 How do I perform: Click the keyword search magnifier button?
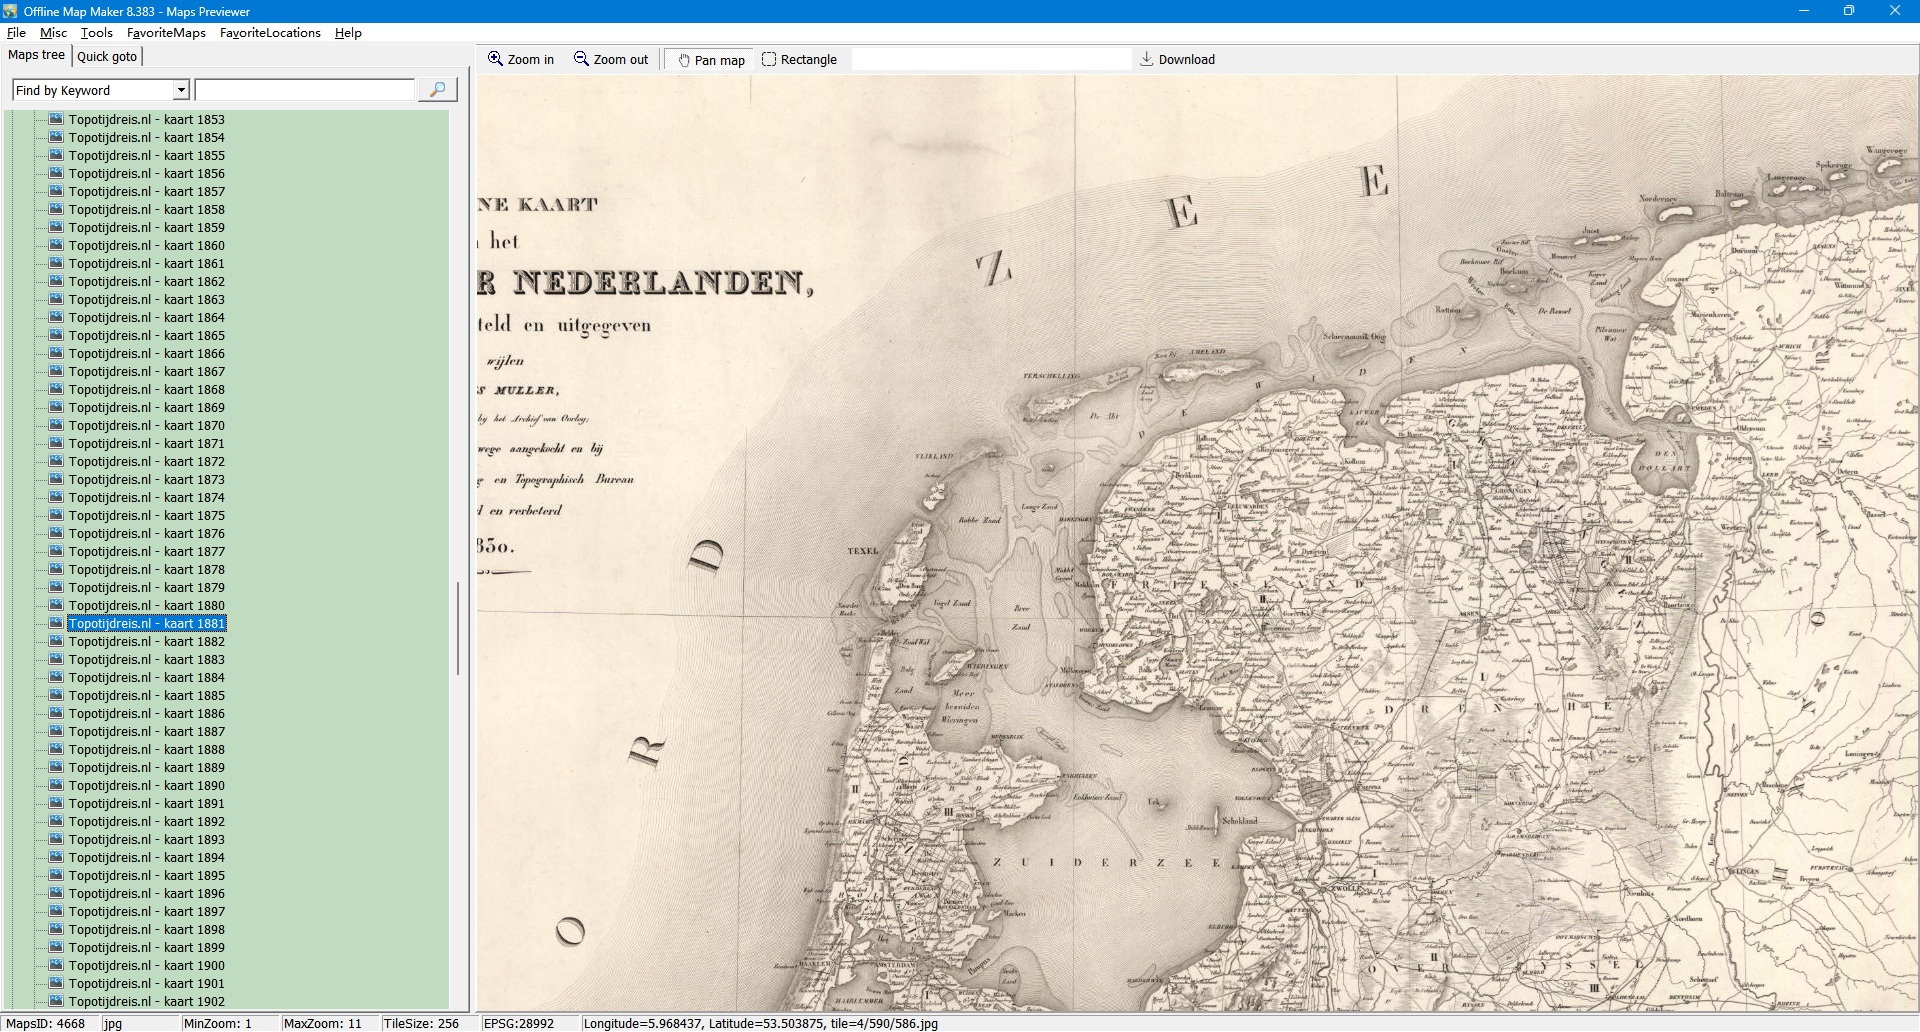click(437, 90)
